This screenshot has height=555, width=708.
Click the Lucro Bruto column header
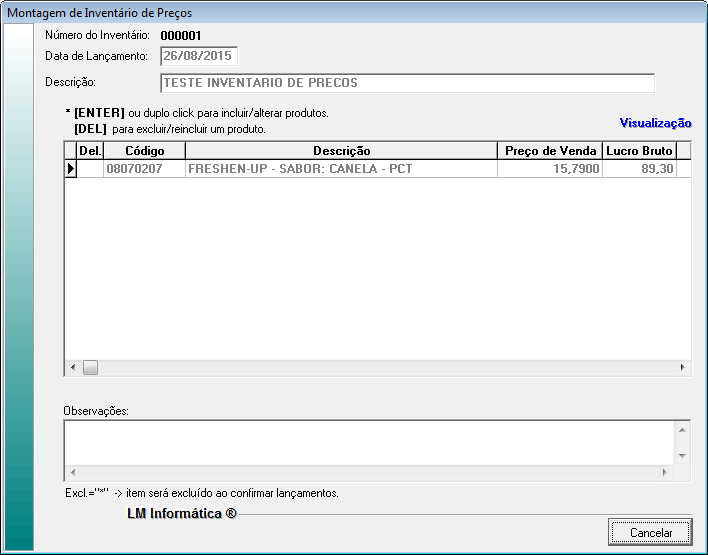638,151
